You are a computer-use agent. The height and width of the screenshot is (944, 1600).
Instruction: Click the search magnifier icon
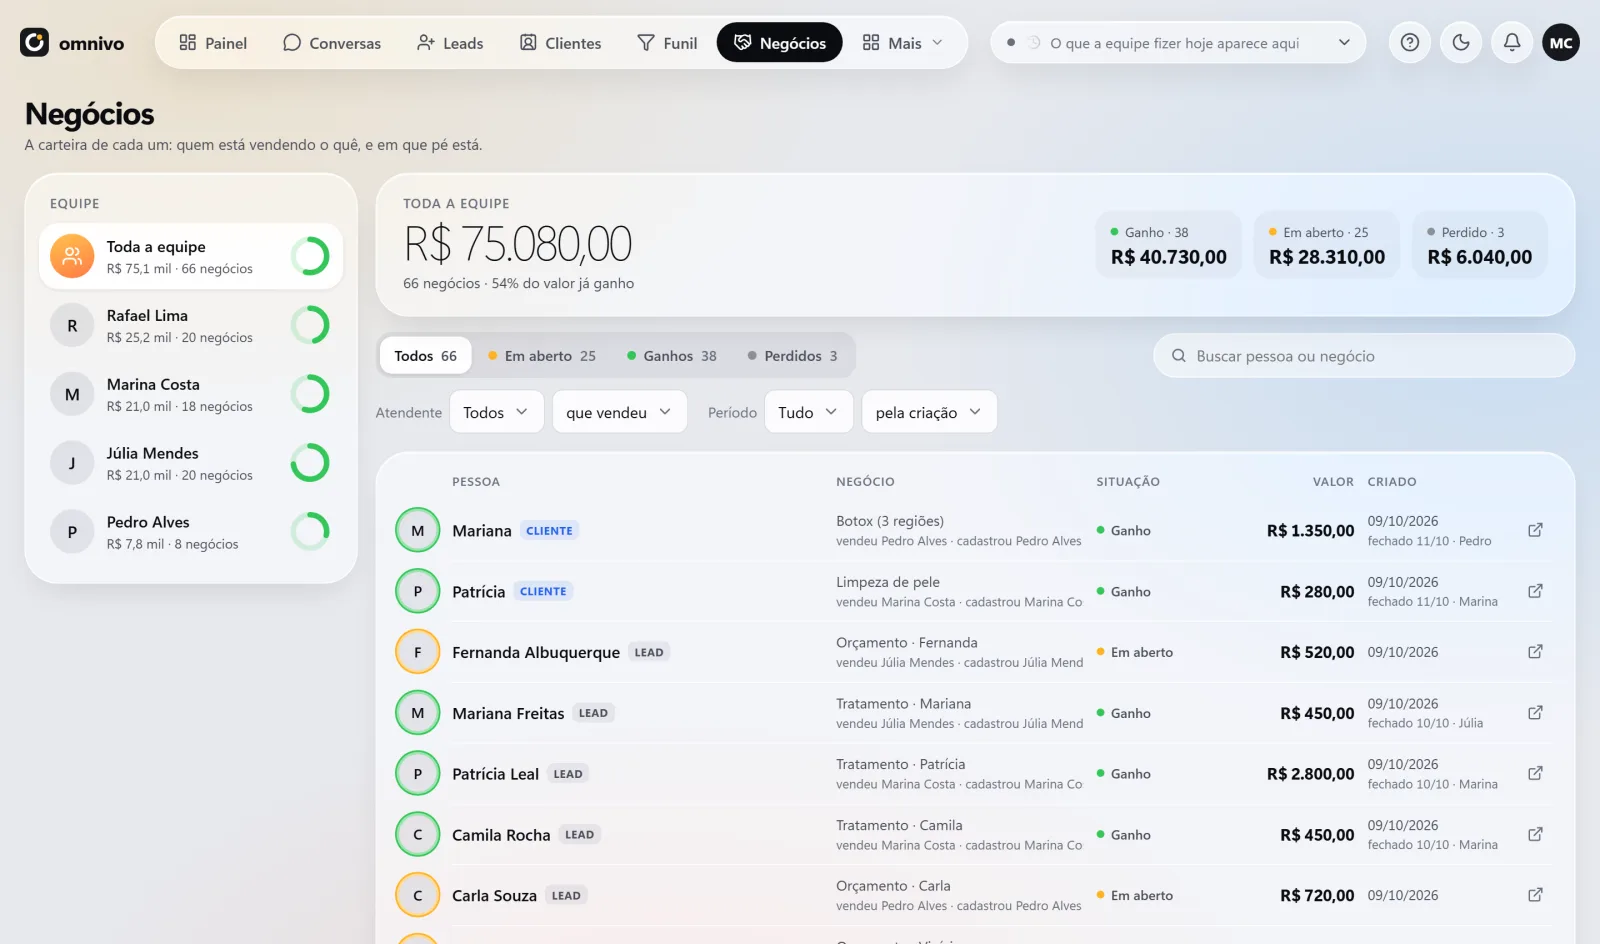pyautogui.click(x=1179, y=356)
